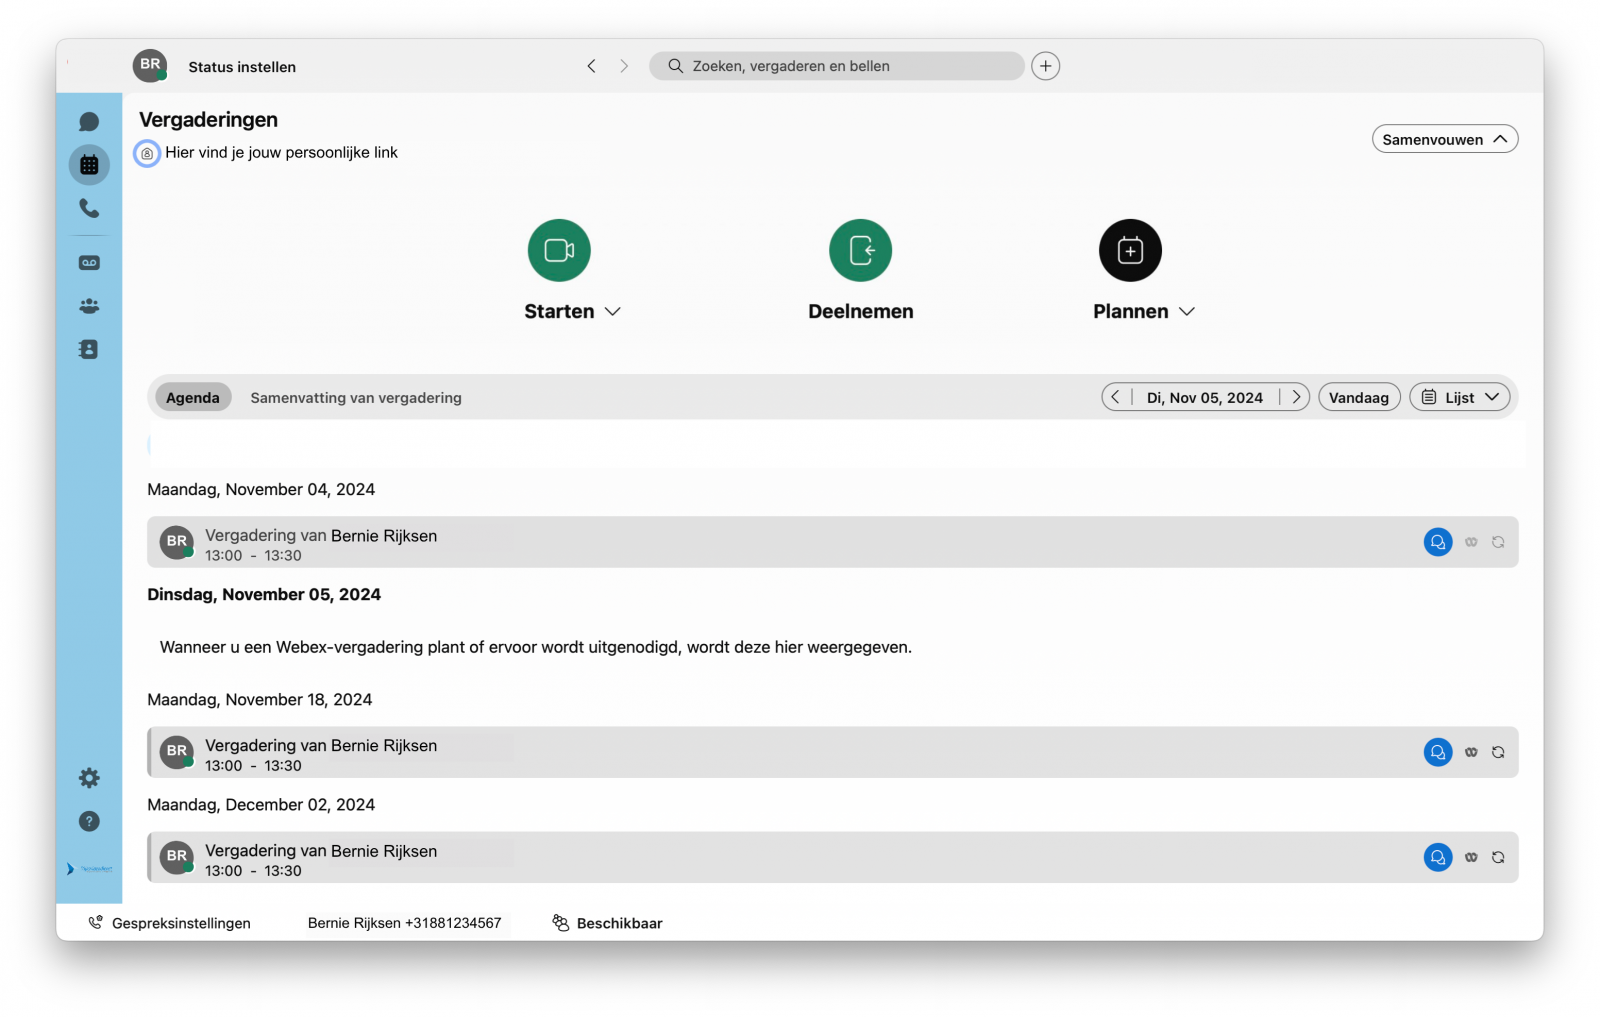The width and height of the screenshot is (1600, 1017).
Task: Collapse the panel with Samenvouwen
Action: tap(1444, 139)
